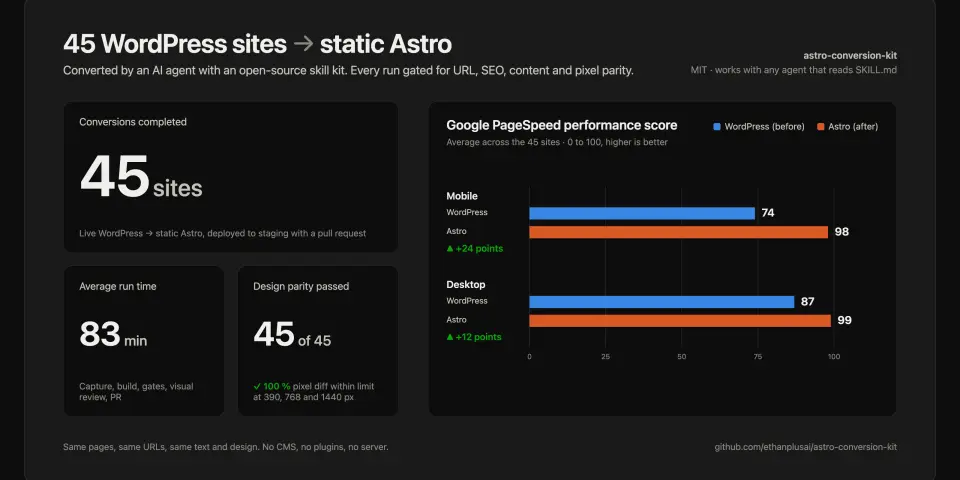Click the Google PageSpeed performance score heading
Image resolution: width=960 pixels, height=480 pixels.
point(561,126)
